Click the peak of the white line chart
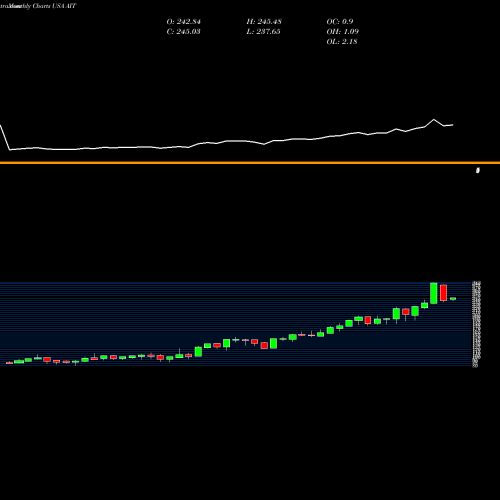 pos(434,119)
